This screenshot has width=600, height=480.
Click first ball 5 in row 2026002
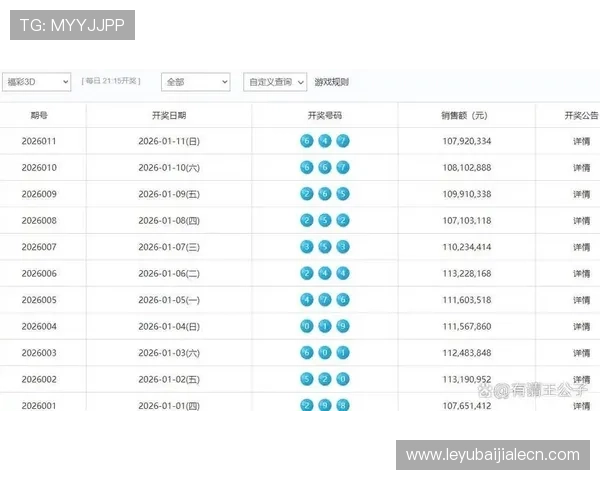[307, 379]
